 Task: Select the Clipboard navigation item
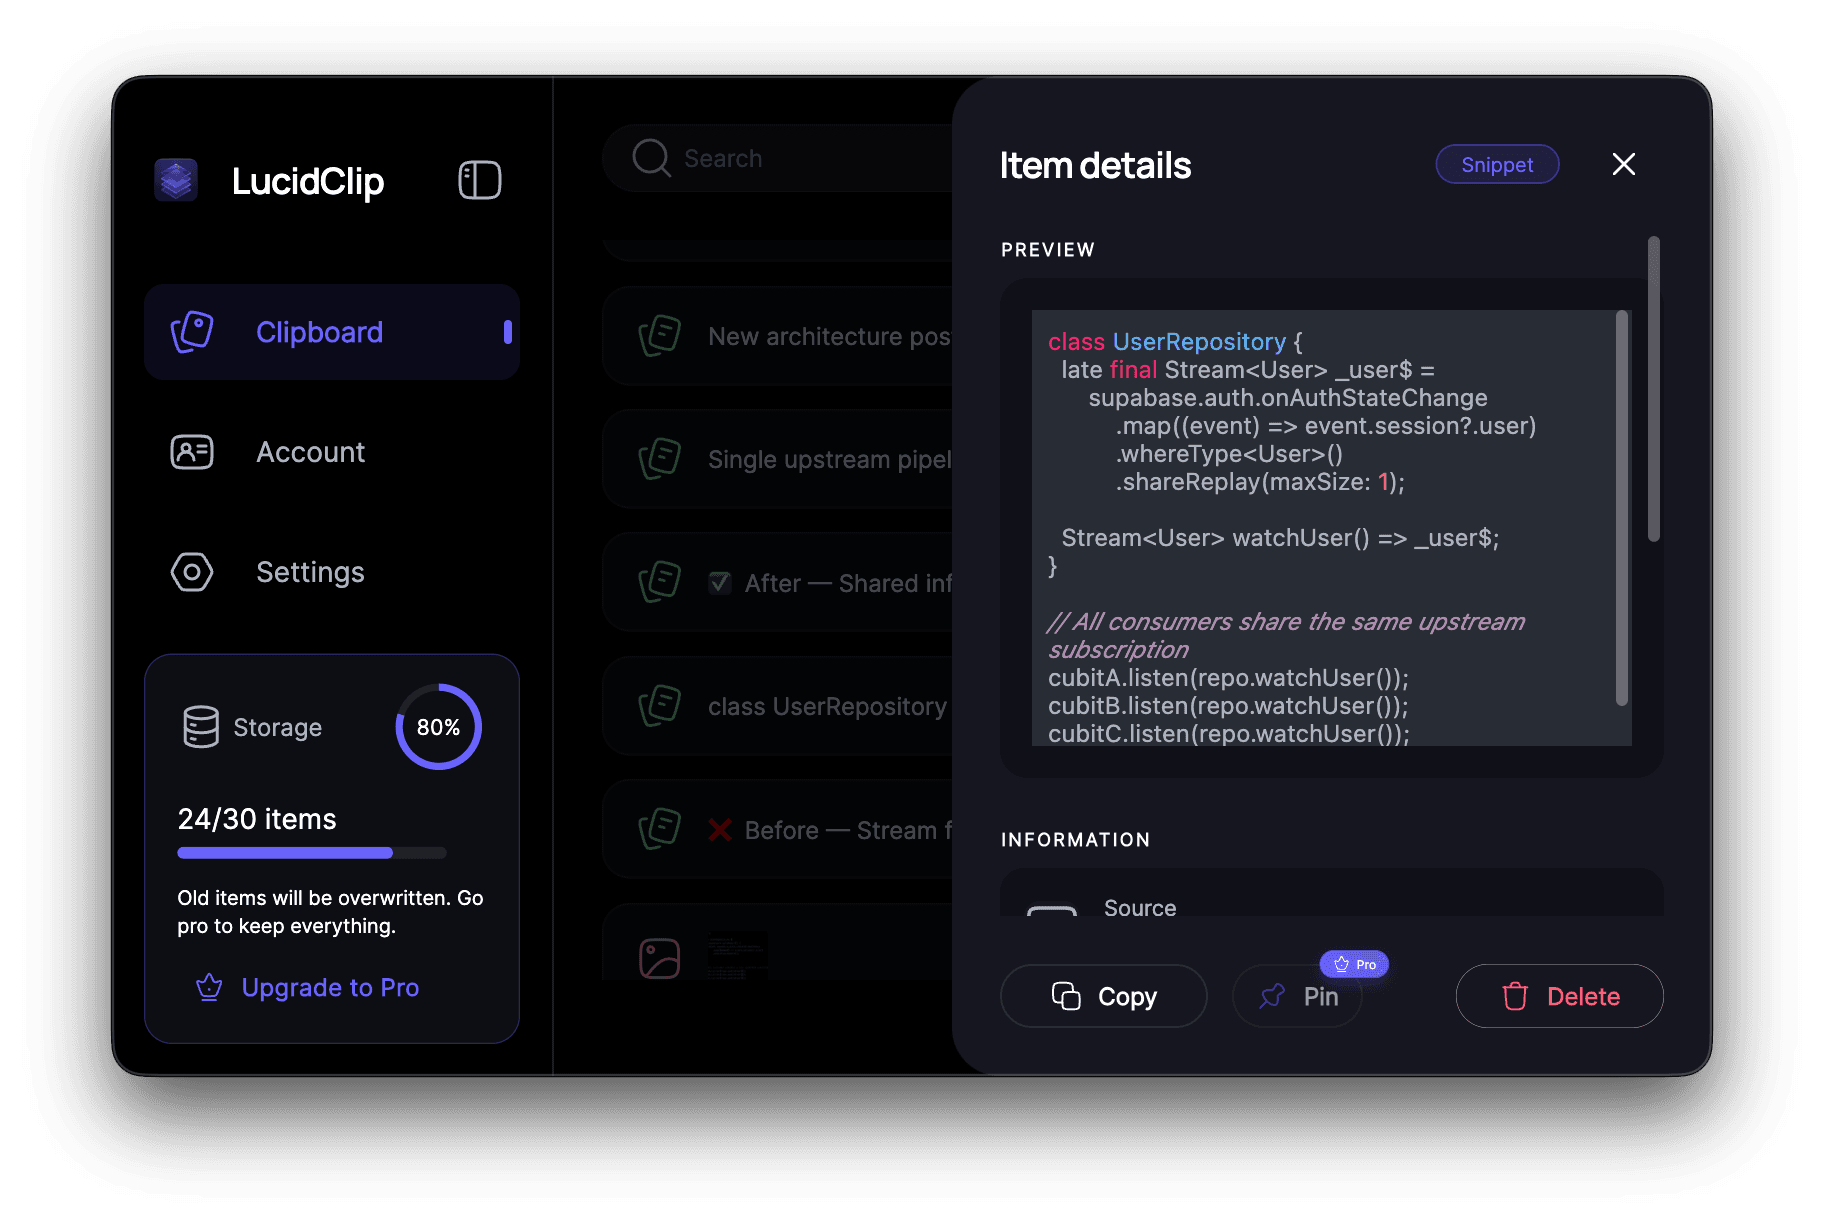(319, 331)
